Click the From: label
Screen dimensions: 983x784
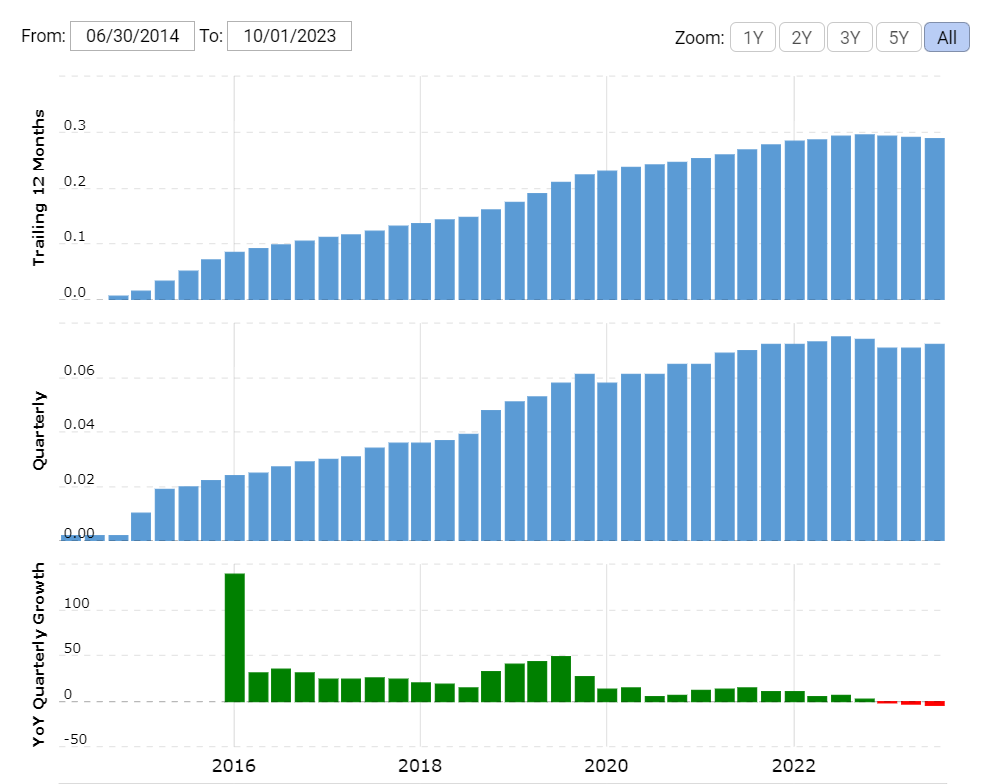(x=43, y=36)
